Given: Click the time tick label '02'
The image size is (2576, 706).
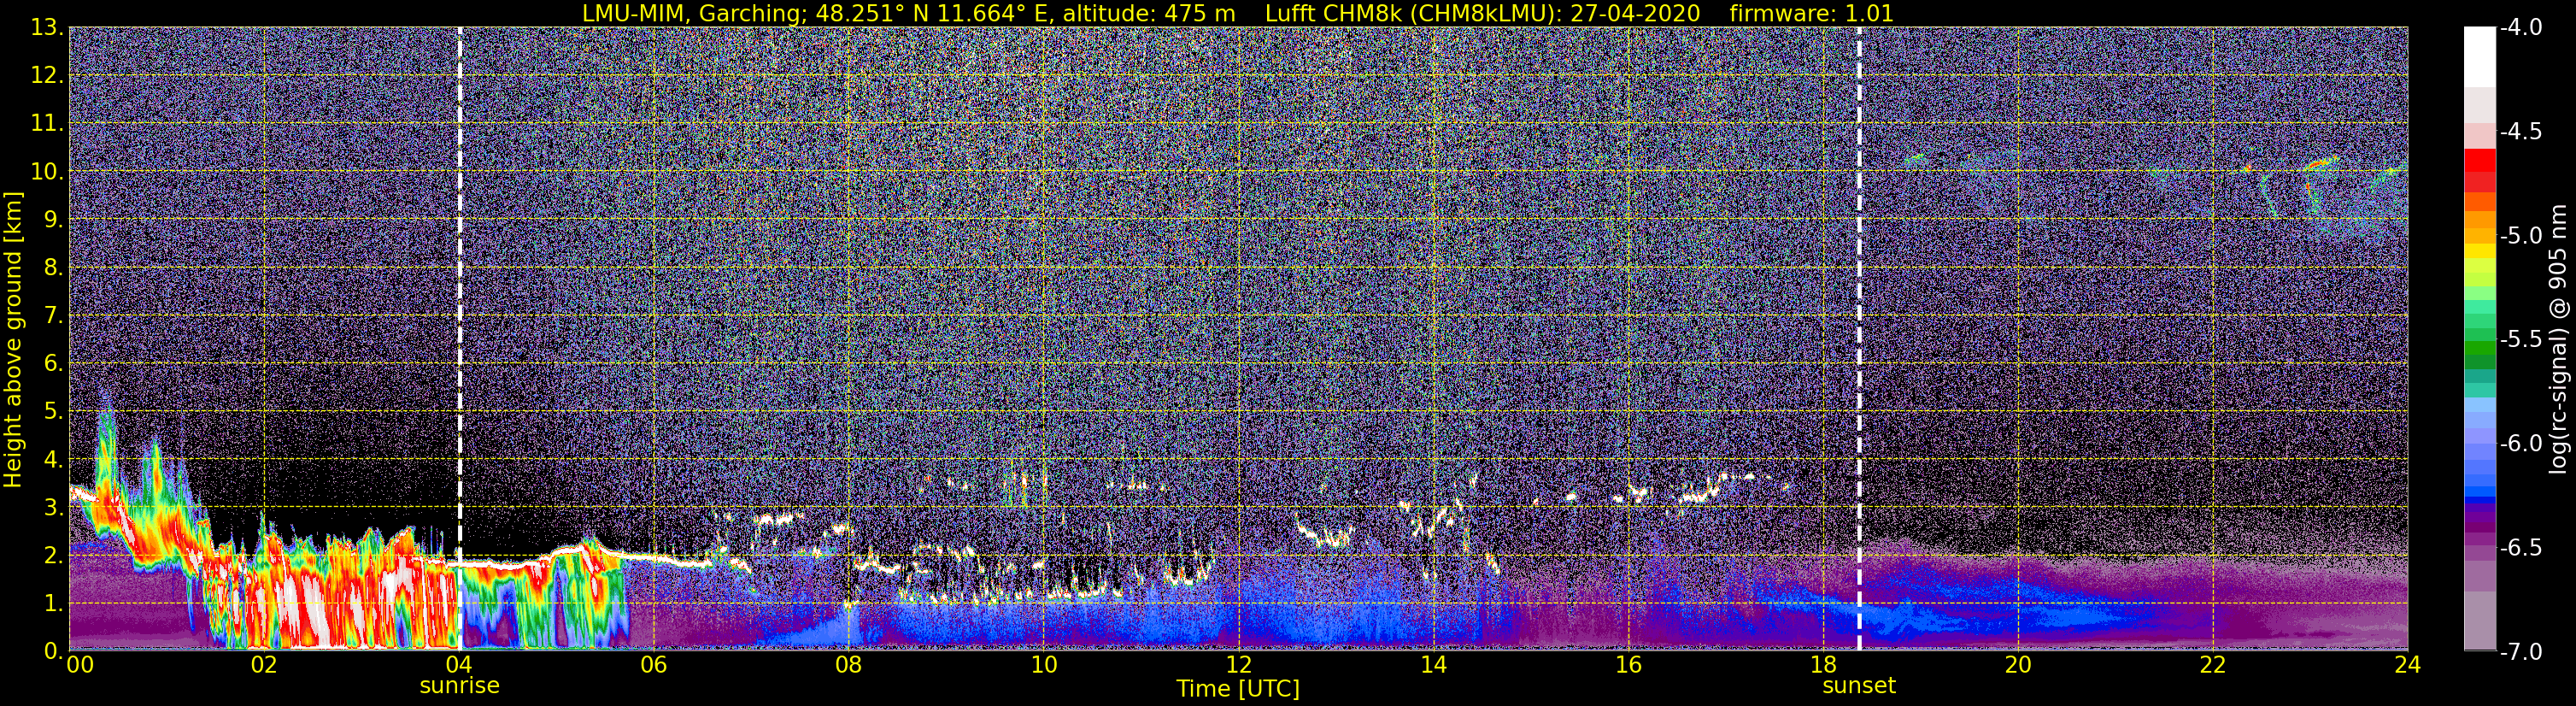Looking at the screenshot, I should pos(263,665).
